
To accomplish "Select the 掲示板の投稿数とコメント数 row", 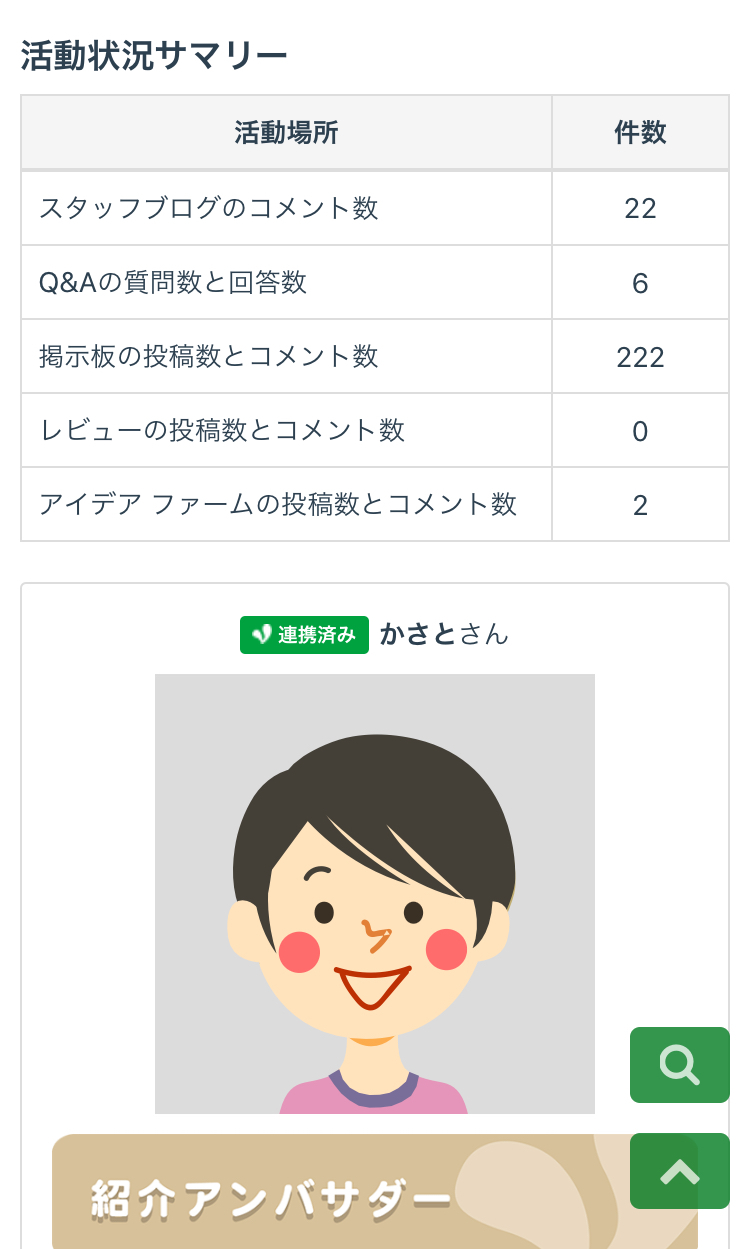I will 209,356.
